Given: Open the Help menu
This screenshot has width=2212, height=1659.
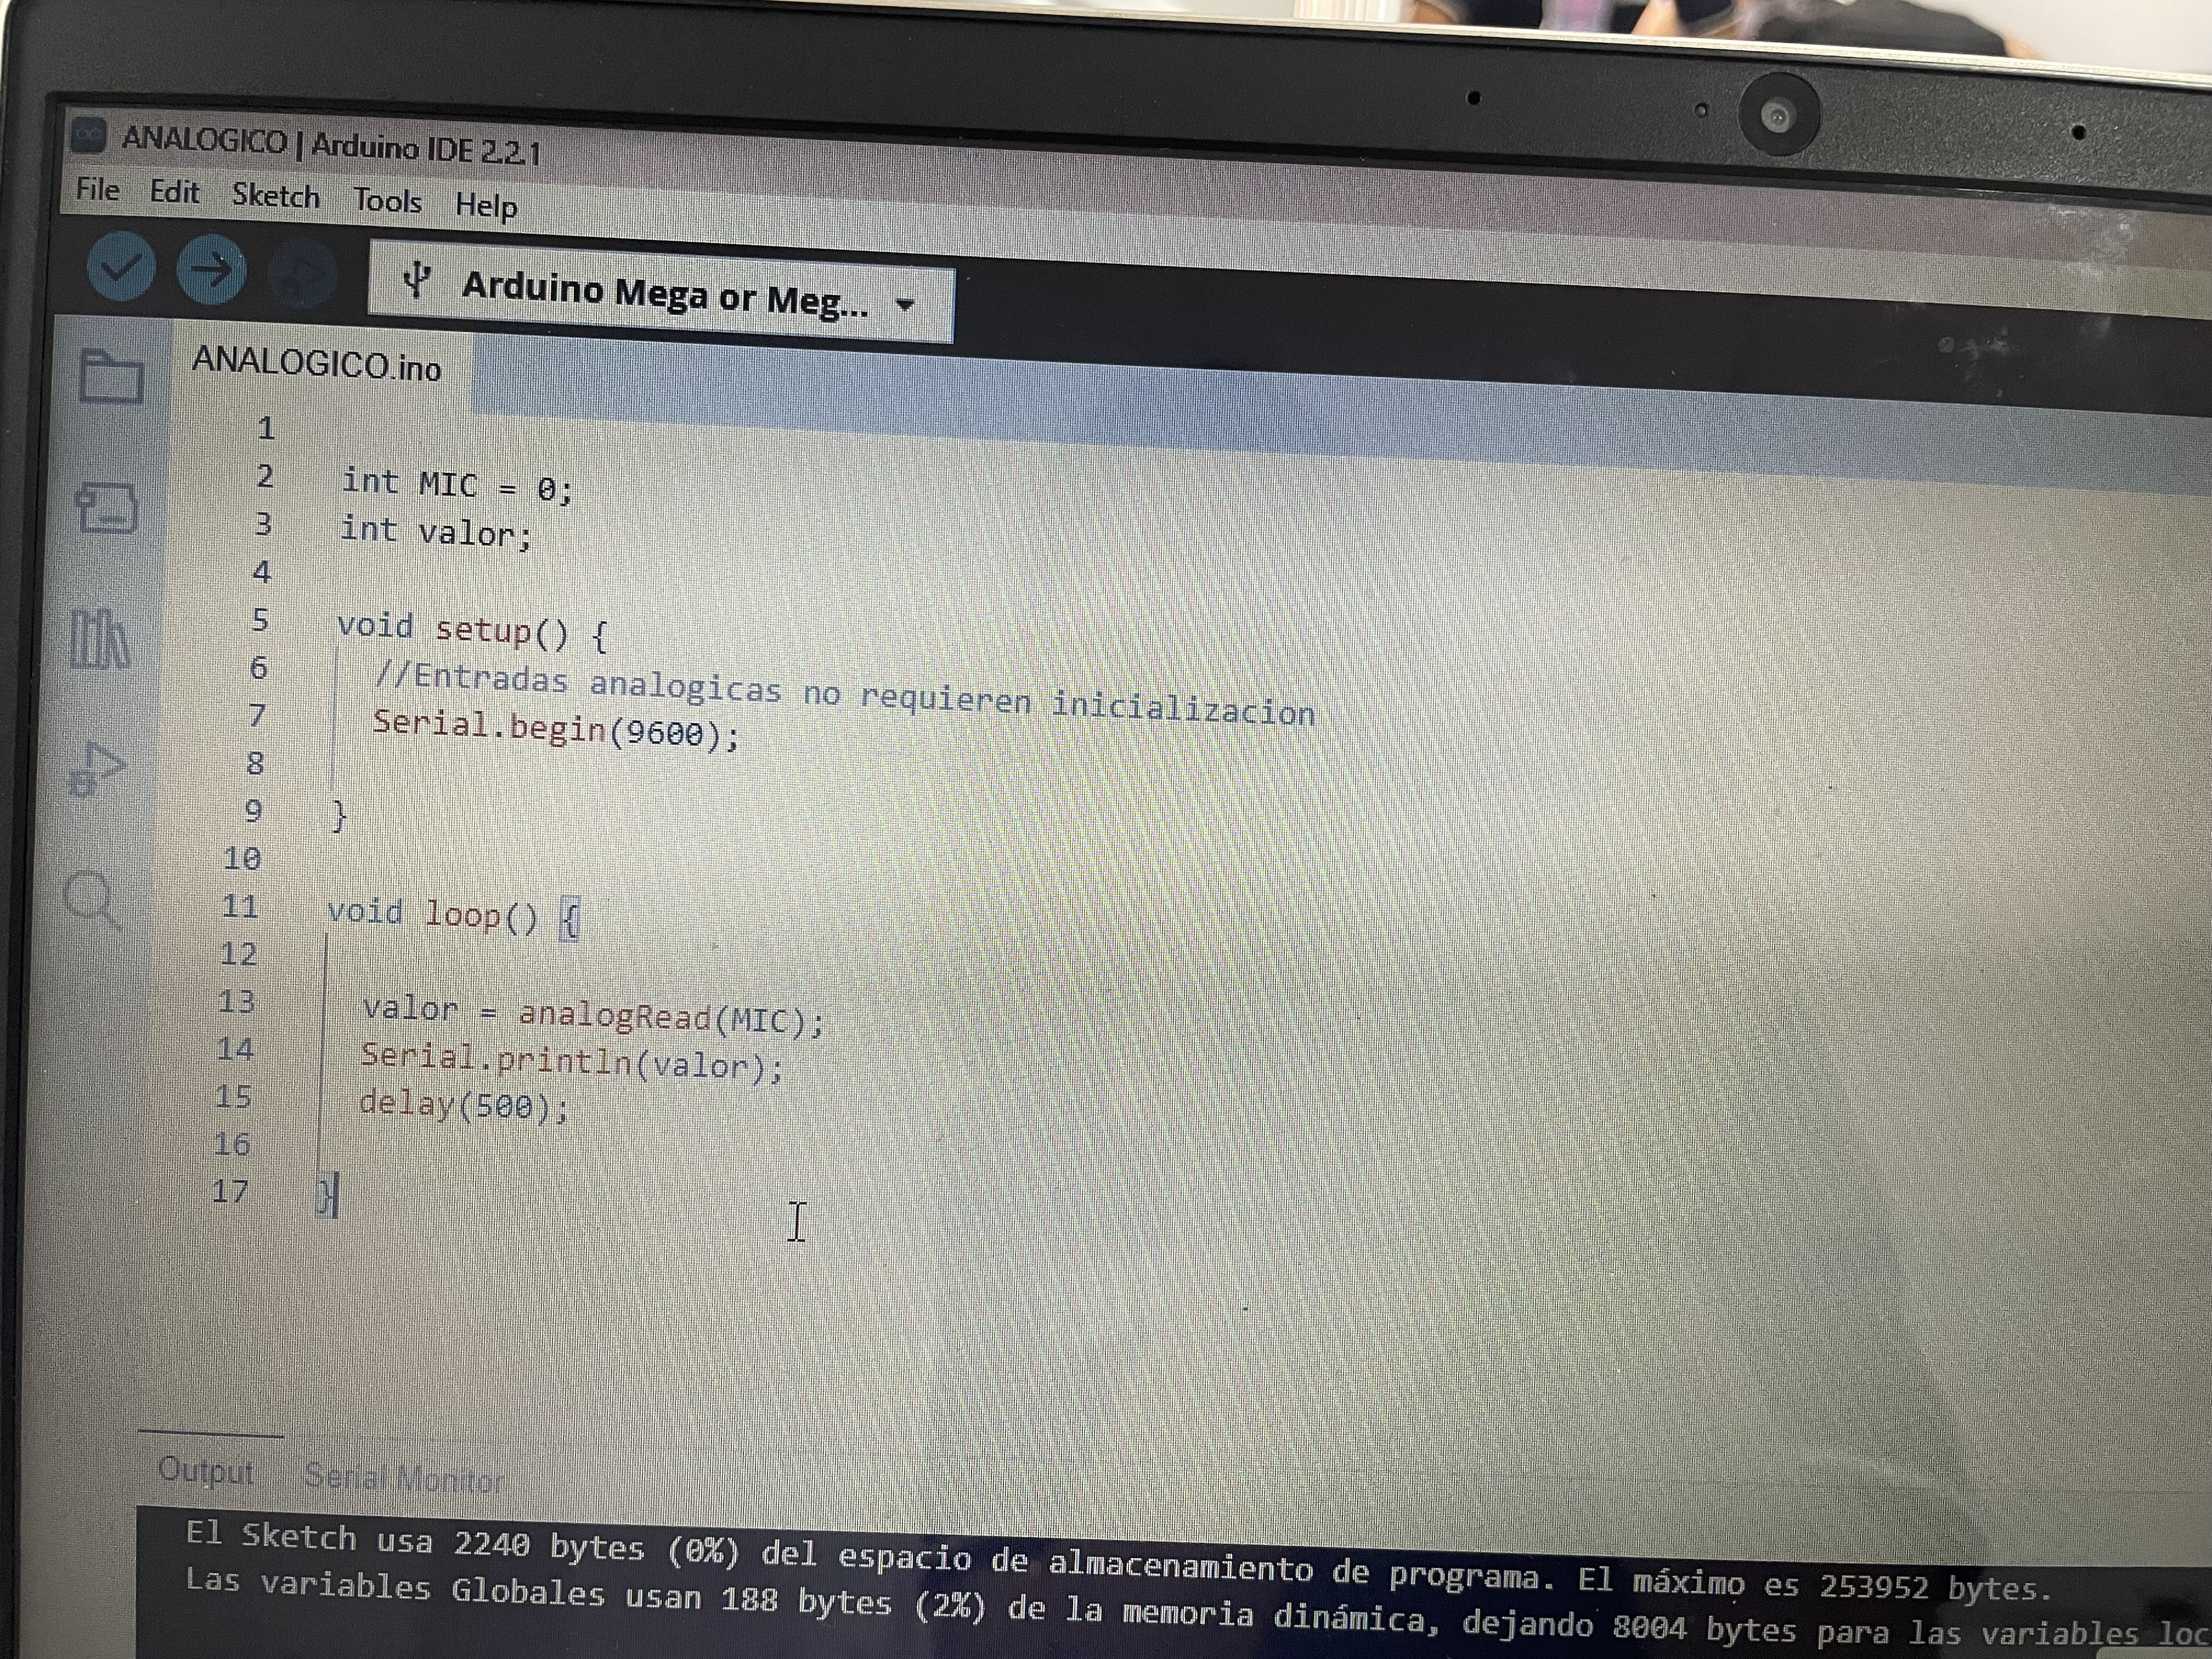Looking at the screenshot, I should (486, 205).
